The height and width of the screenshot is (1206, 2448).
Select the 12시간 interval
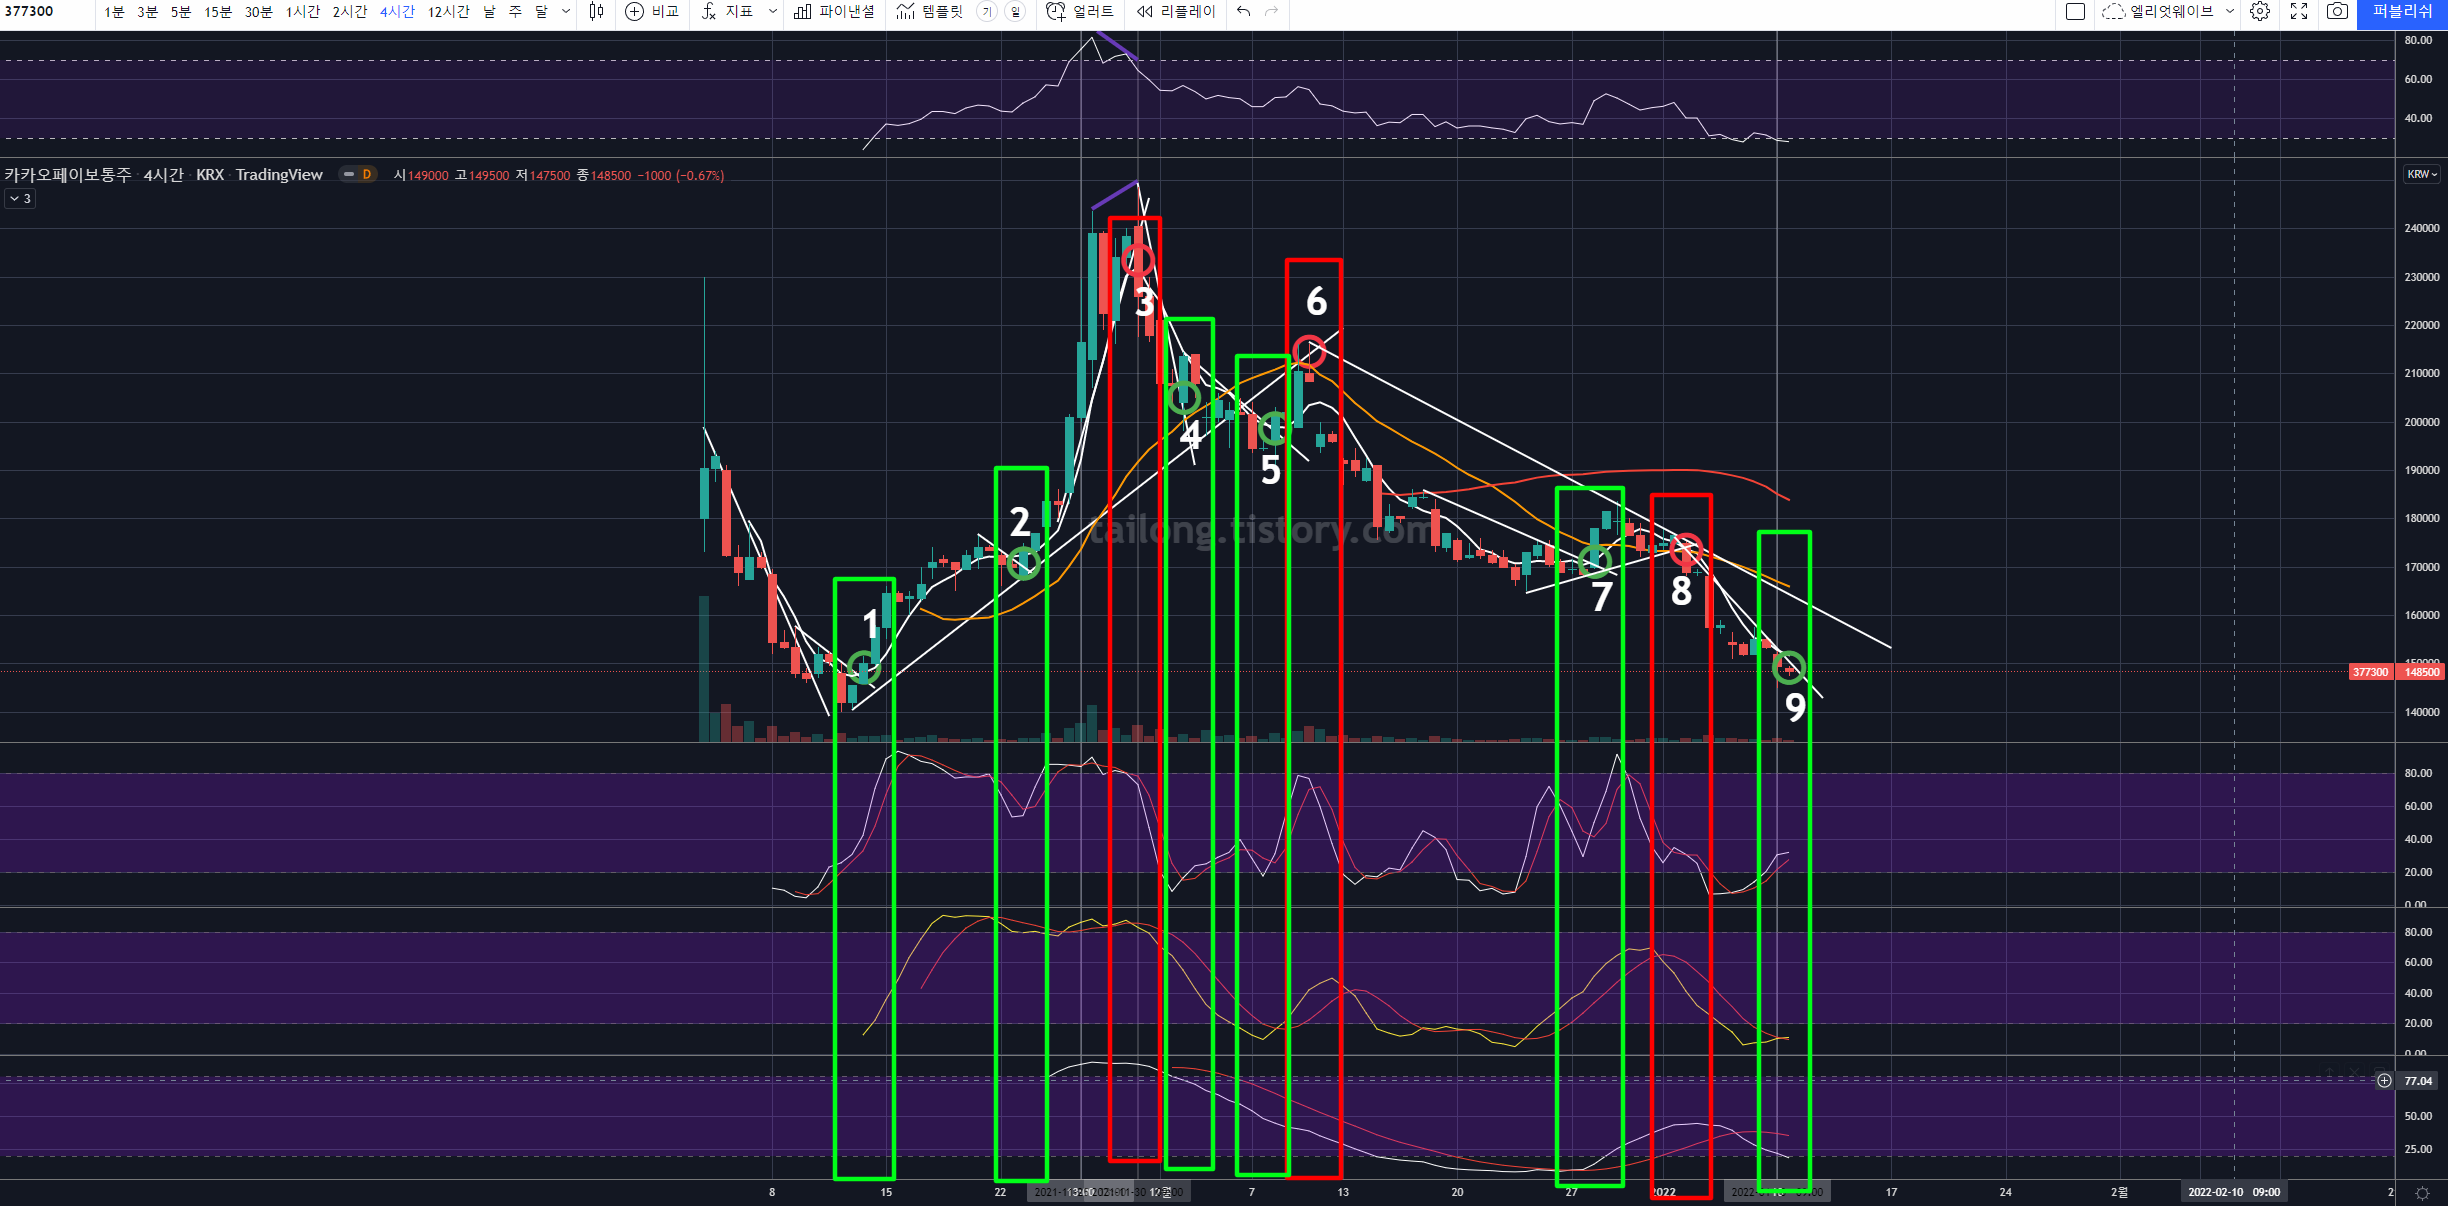[448, 12]
